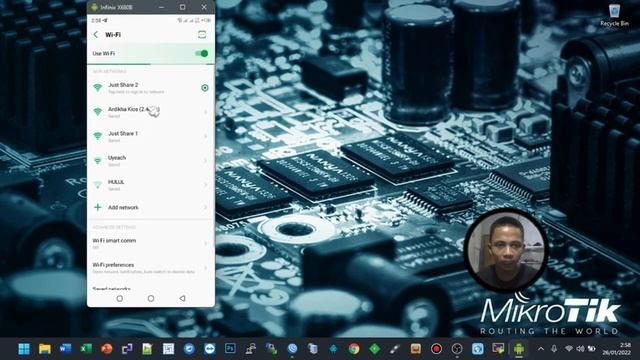
Task: Click the Wi-Fi signal icon beside Just Share 1
Action: [98, 136]
